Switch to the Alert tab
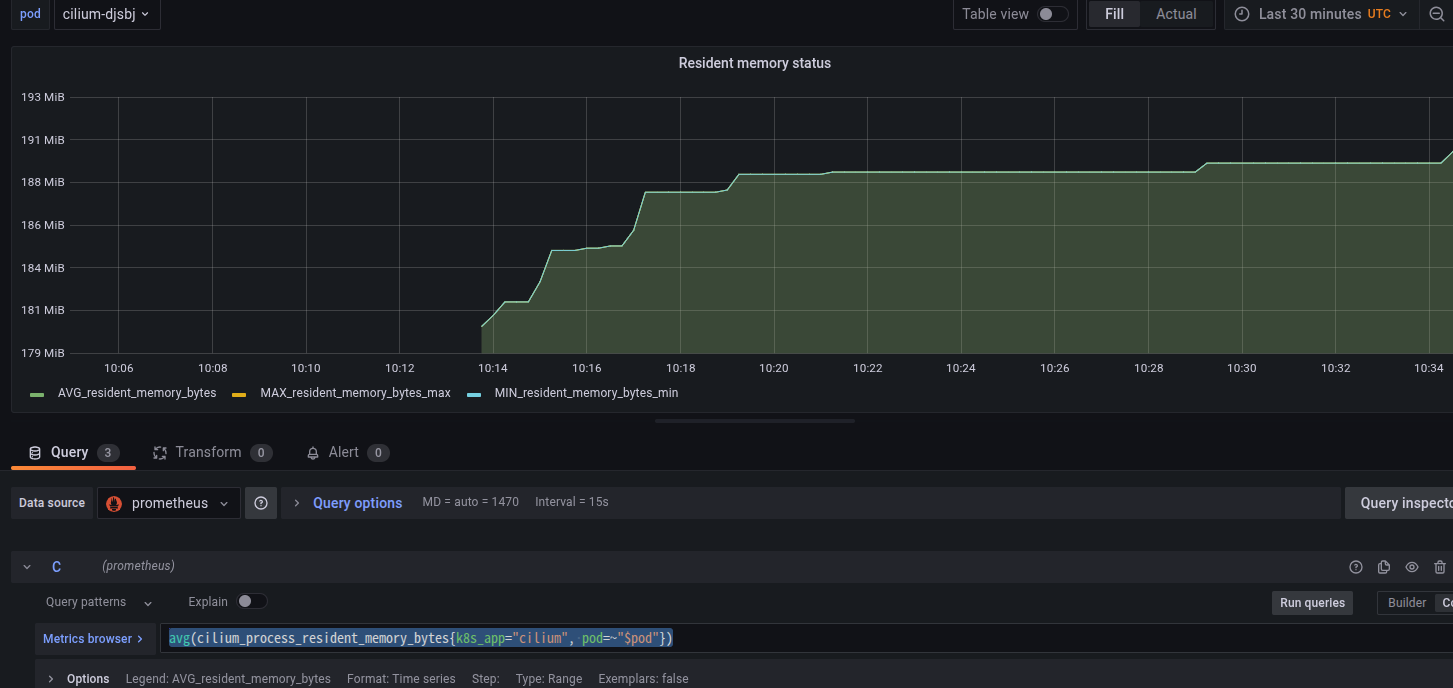The width and height of the screenshot is (1453, 688). tap(347, 453)
